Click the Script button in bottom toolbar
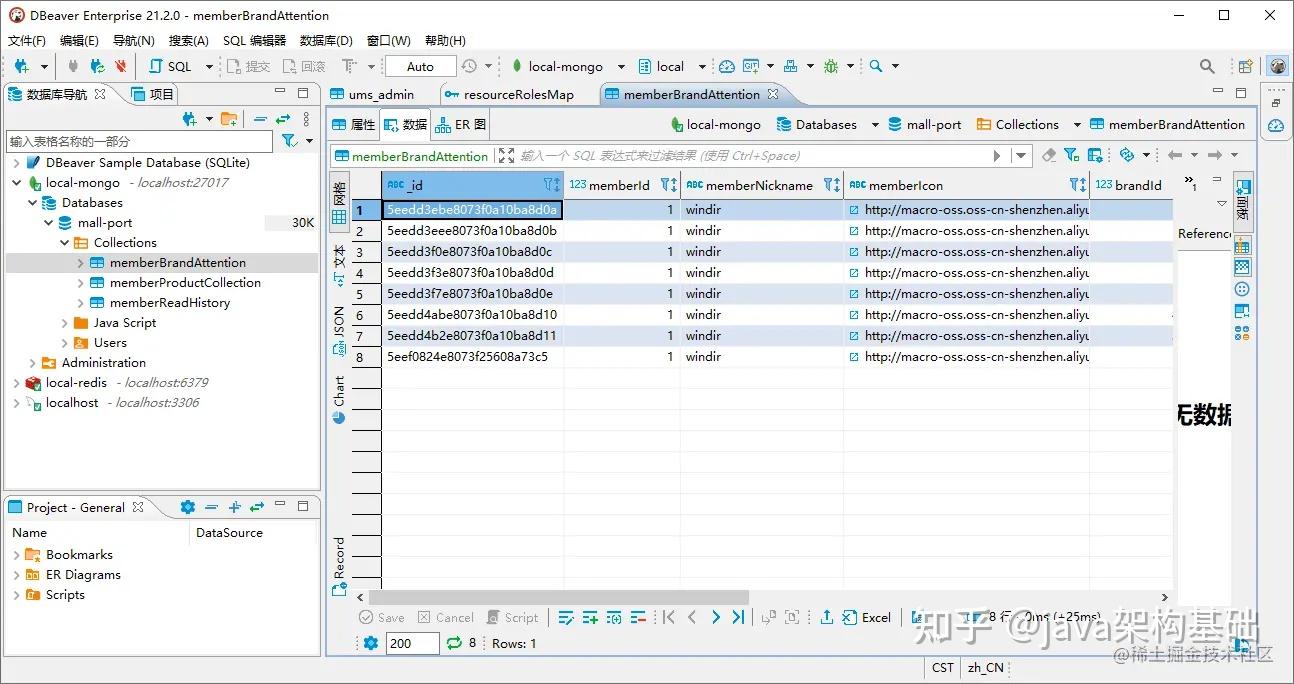Screen dimensions: 1294x684 coord(512,618)
